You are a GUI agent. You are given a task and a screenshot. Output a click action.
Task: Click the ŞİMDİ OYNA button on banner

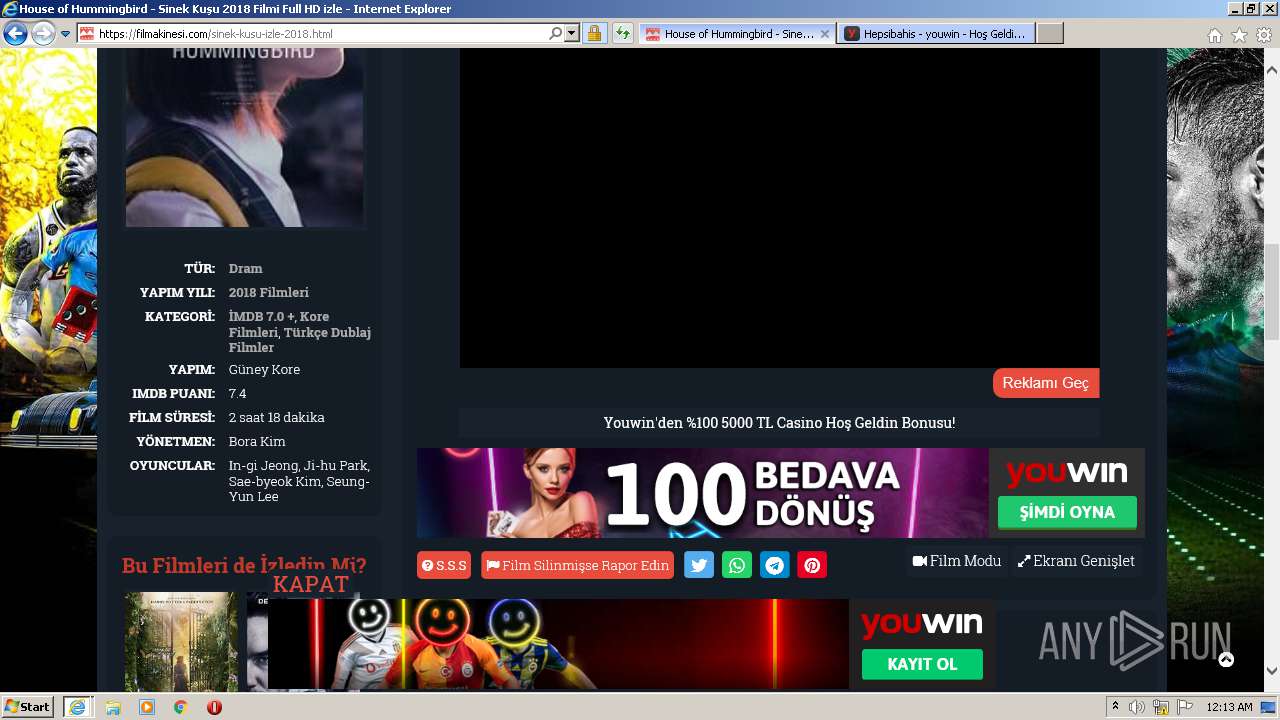[1067, 512]
